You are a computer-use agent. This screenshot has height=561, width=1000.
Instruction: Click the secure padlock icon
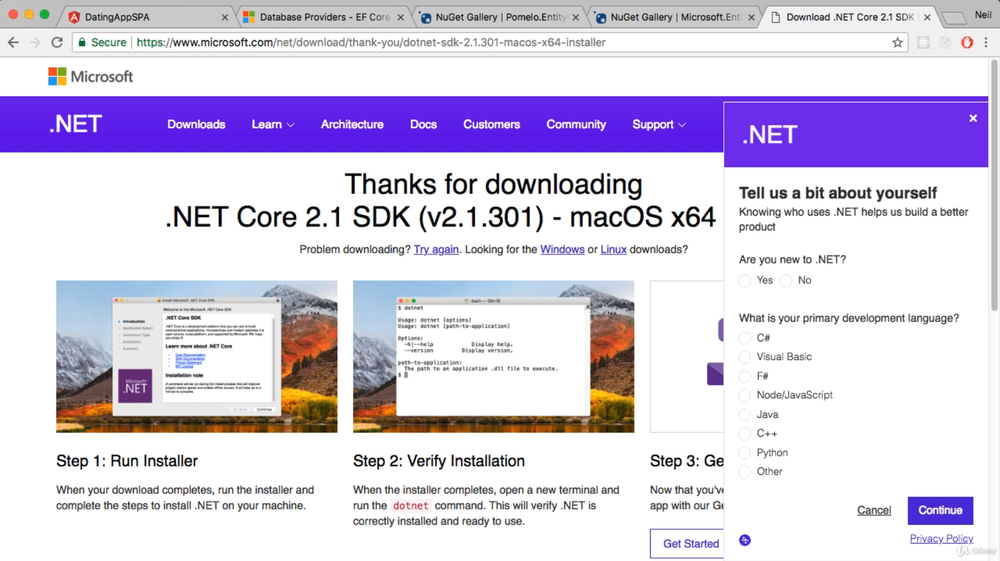(x=82, y=43)
